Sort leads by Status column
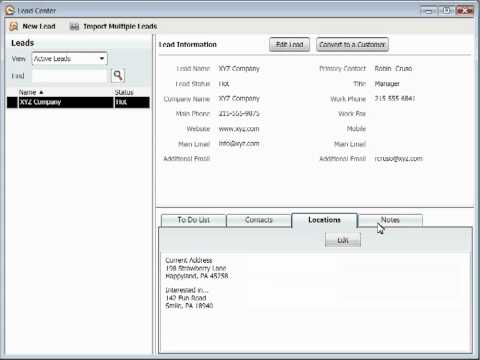 [x=124, y=92]
